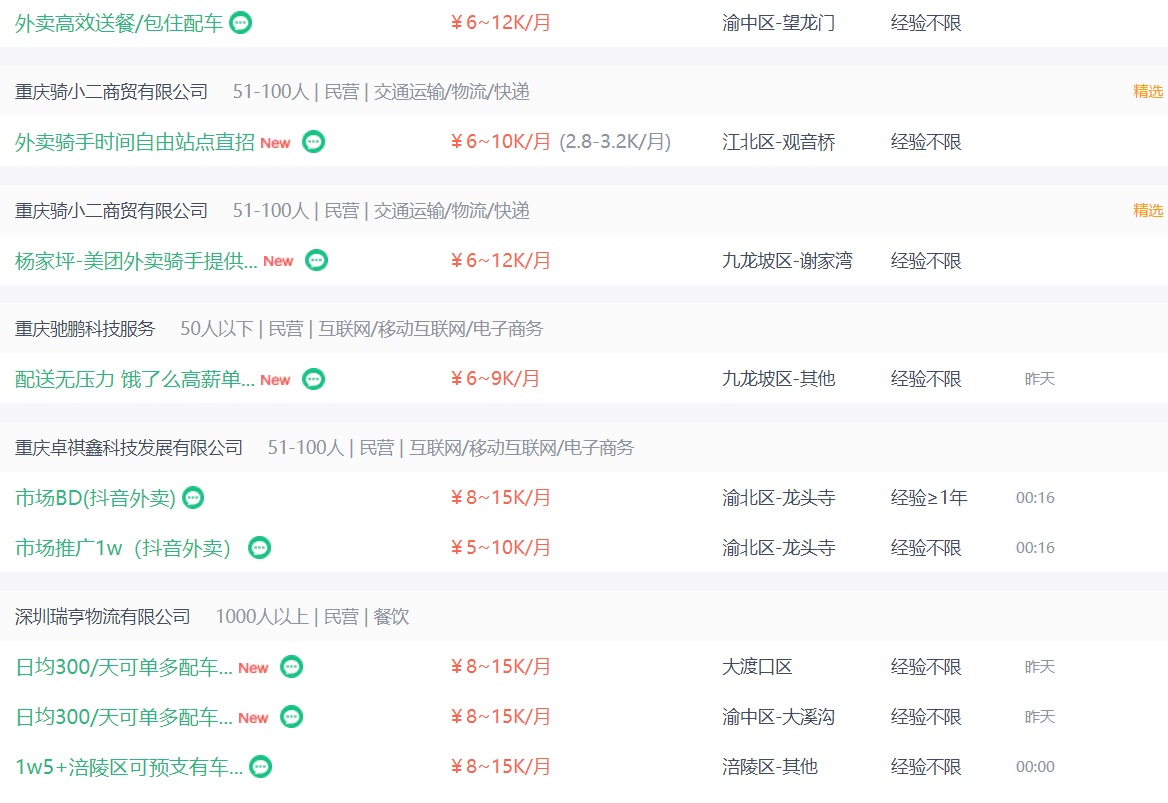Image resolution: width=1168 pixels, height=803 pixels.
Task: Open job 市场推广1w（抖音外卖）
Action: pyautogui.click(x=123, y=548)
